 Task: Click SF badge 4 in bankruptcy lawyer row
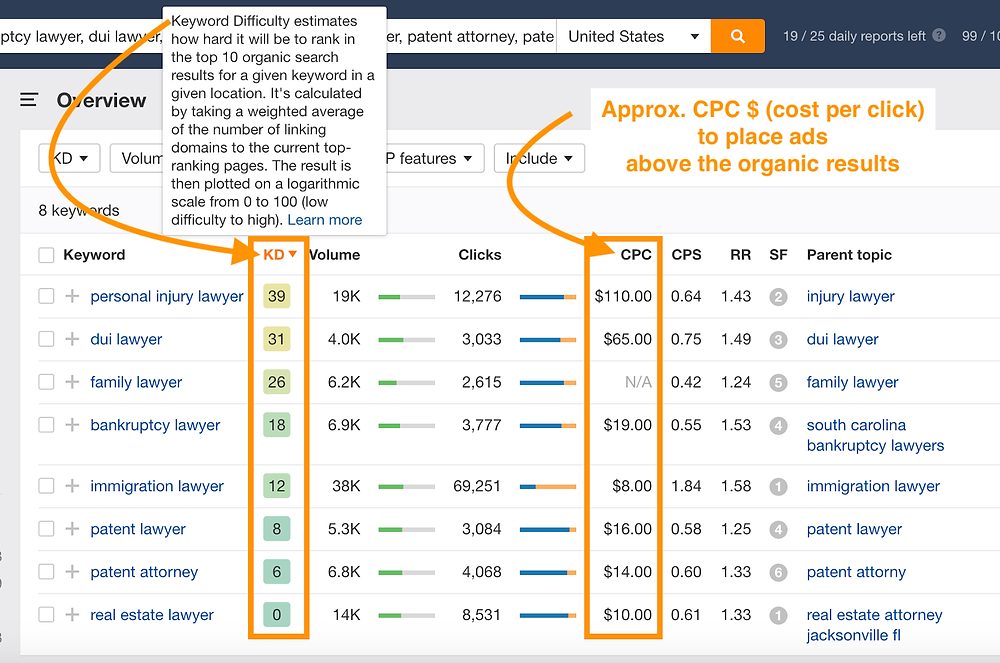coord(778,426)
